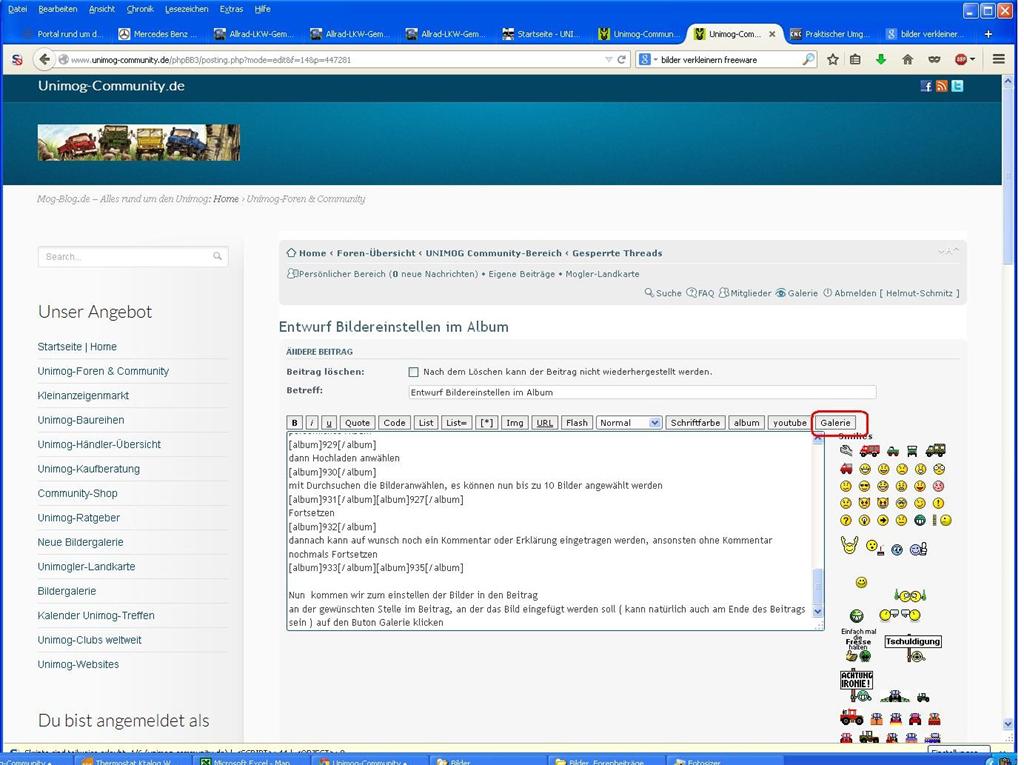Image resolution: width=1024 pixels, height=765 pixels.
Task: Open the Schriftfarbe font color picker
Action: tap(695, 423)
